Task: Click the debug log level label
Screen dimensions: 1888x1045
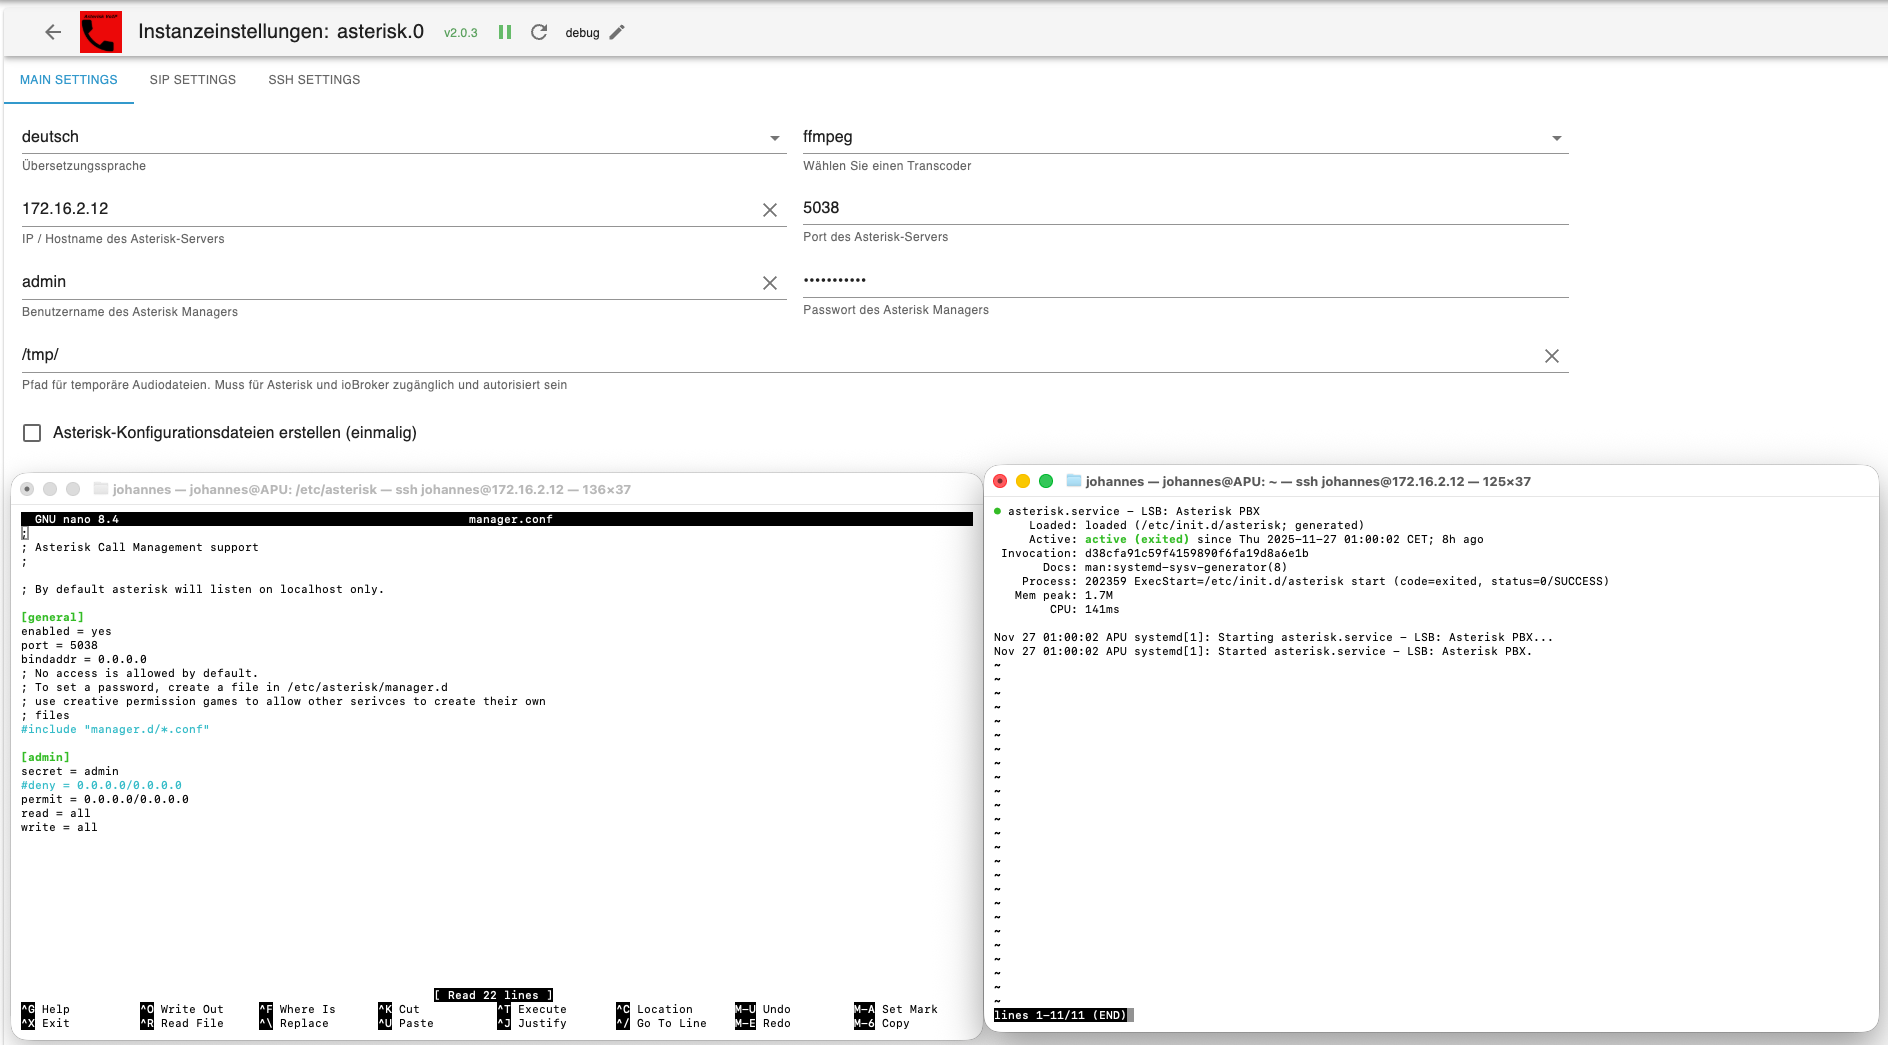Action: point(582,33)
